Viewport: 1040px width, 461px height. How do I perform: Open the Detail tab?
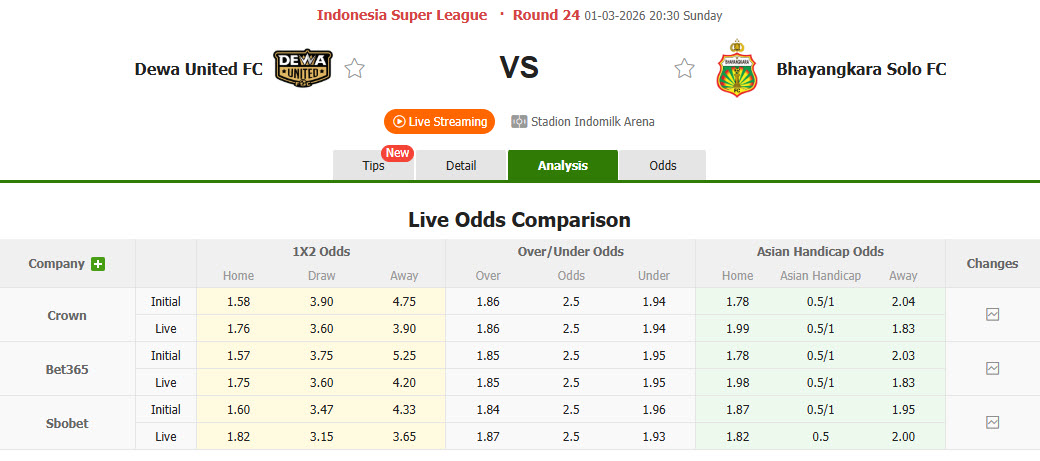coord(461,166)
